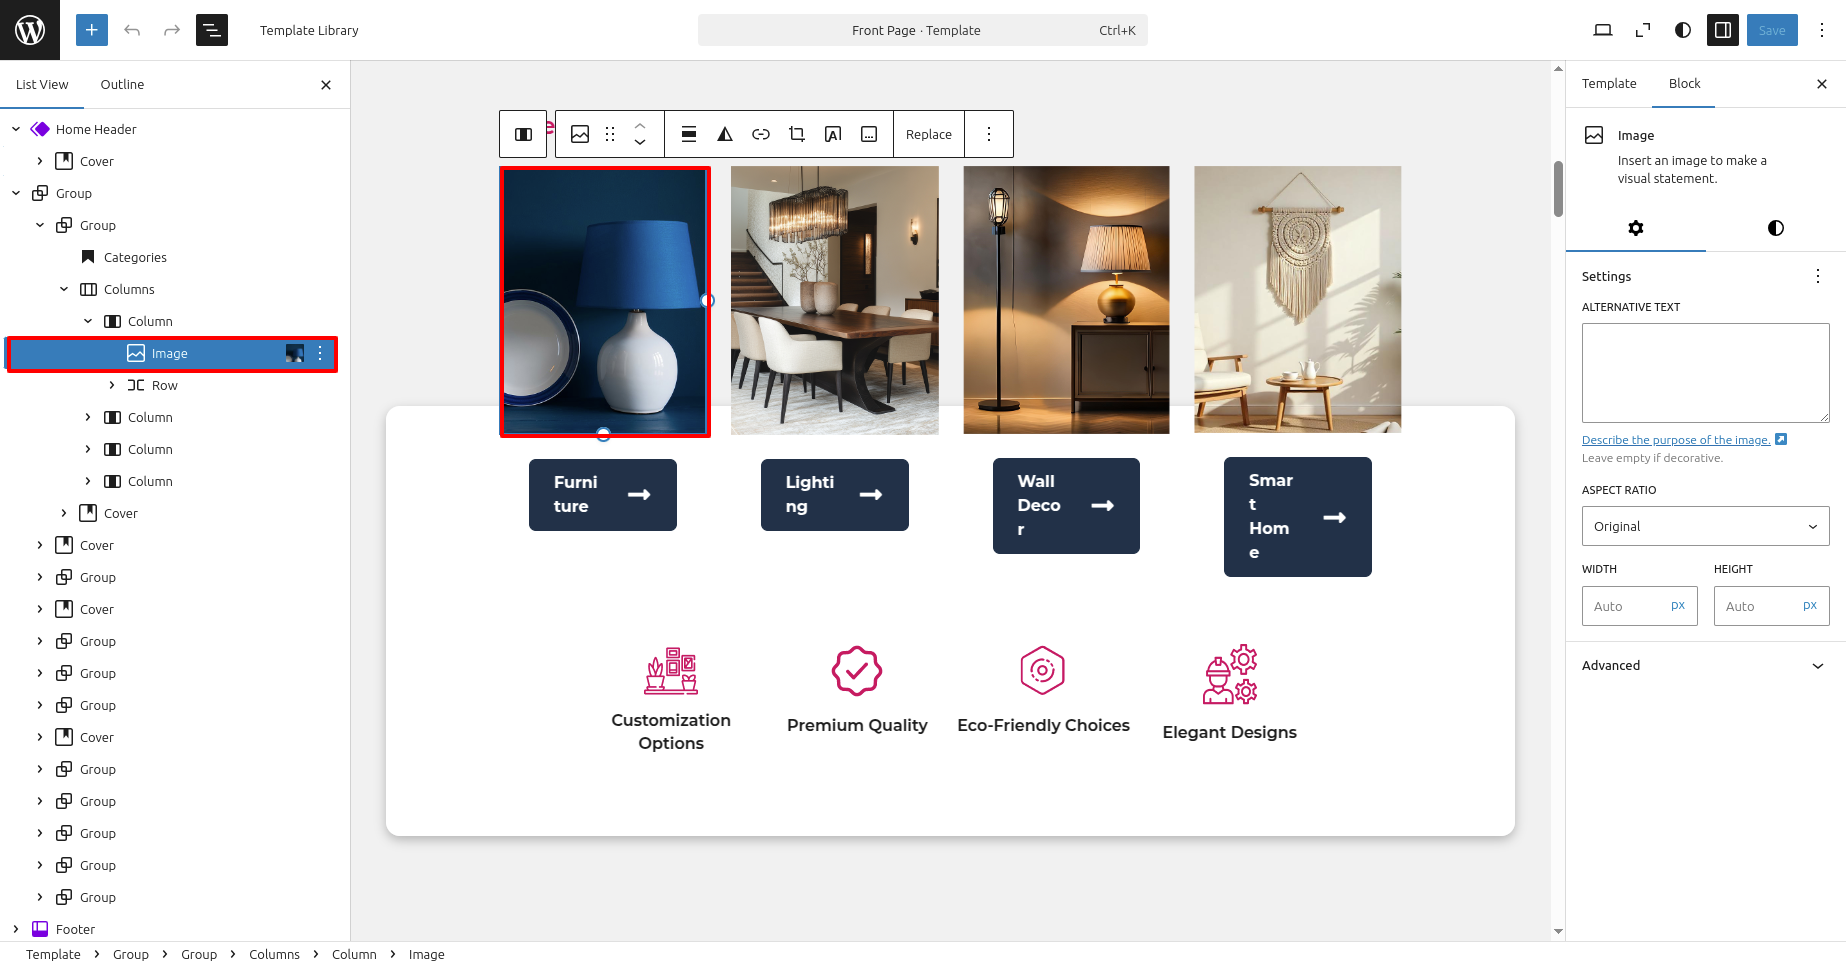Expand the Row tree item

pos(112,385)
